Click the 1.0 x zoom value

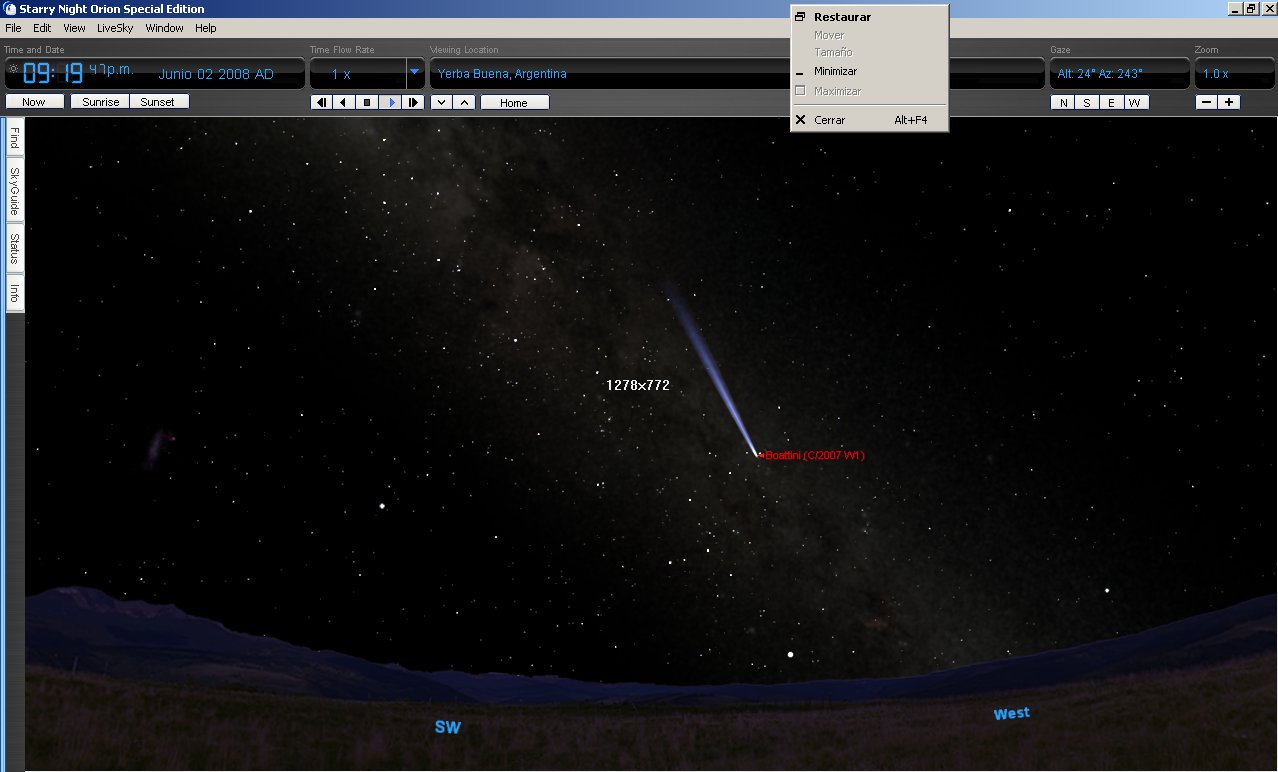(1216, 74)
